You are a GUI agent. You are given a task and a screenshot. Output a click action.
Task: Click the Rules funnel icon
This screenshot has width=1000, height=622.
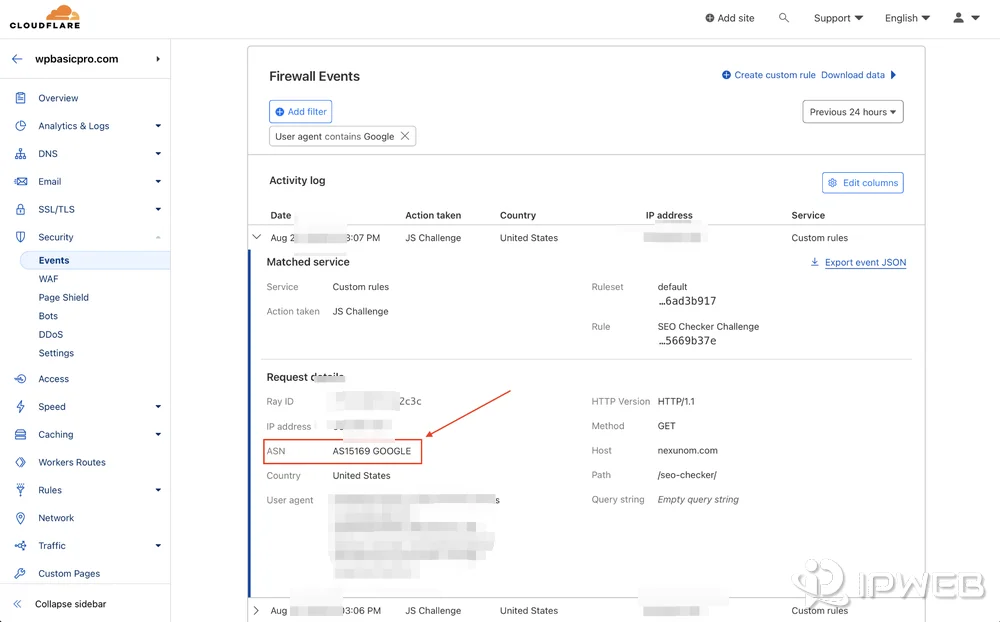click(20, 490)
